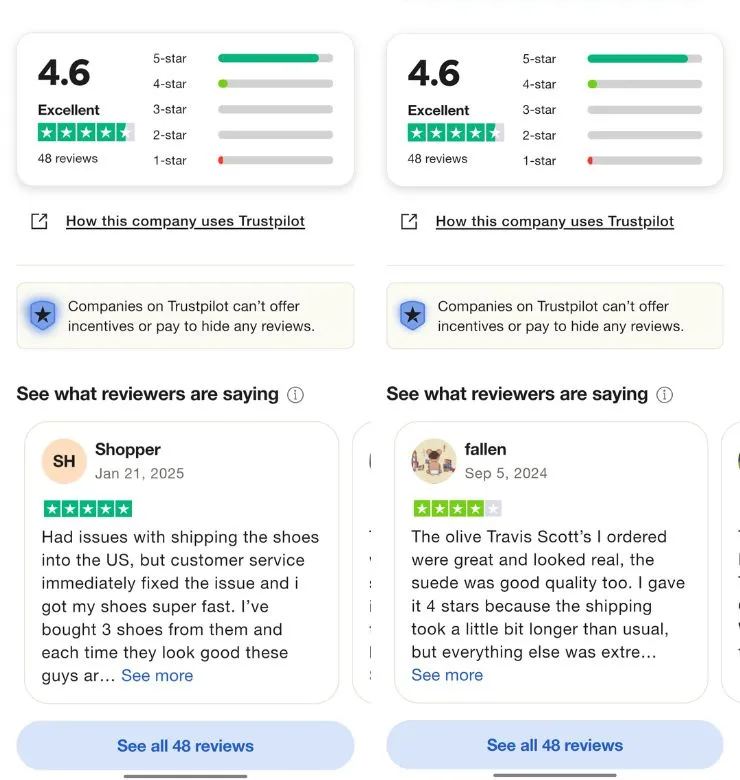Image resolution: width=740 pixels, height=780 pixels.
Task: Expand fallen's review with See more
Action: click(447, 675)
